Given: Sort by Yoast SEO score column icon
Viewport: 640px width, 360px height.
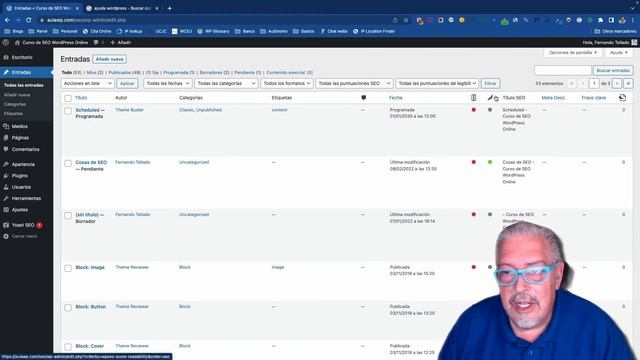Looking at the screenshot, I should [x=473, y=98].
